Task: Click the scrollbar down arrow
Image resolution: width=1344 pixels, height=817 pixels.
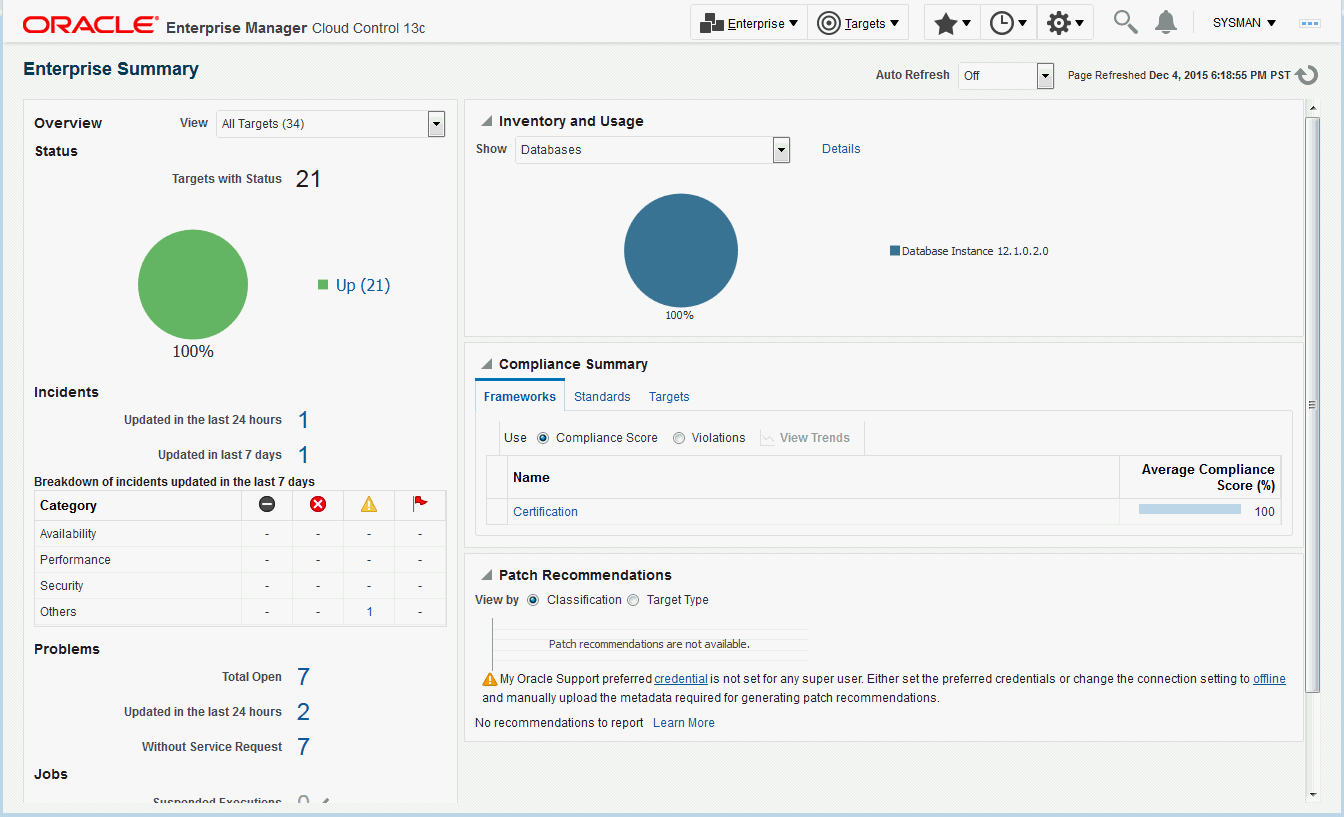Action: pyautogui.click(x=1313, y=795)
